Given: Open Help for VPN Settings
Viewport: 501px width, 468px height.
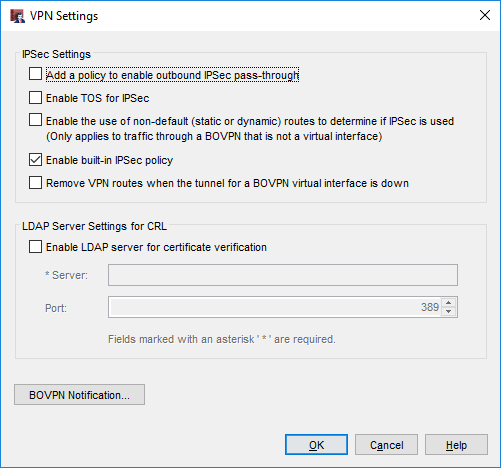Looking at the screenshot, I should coord(456,445).
